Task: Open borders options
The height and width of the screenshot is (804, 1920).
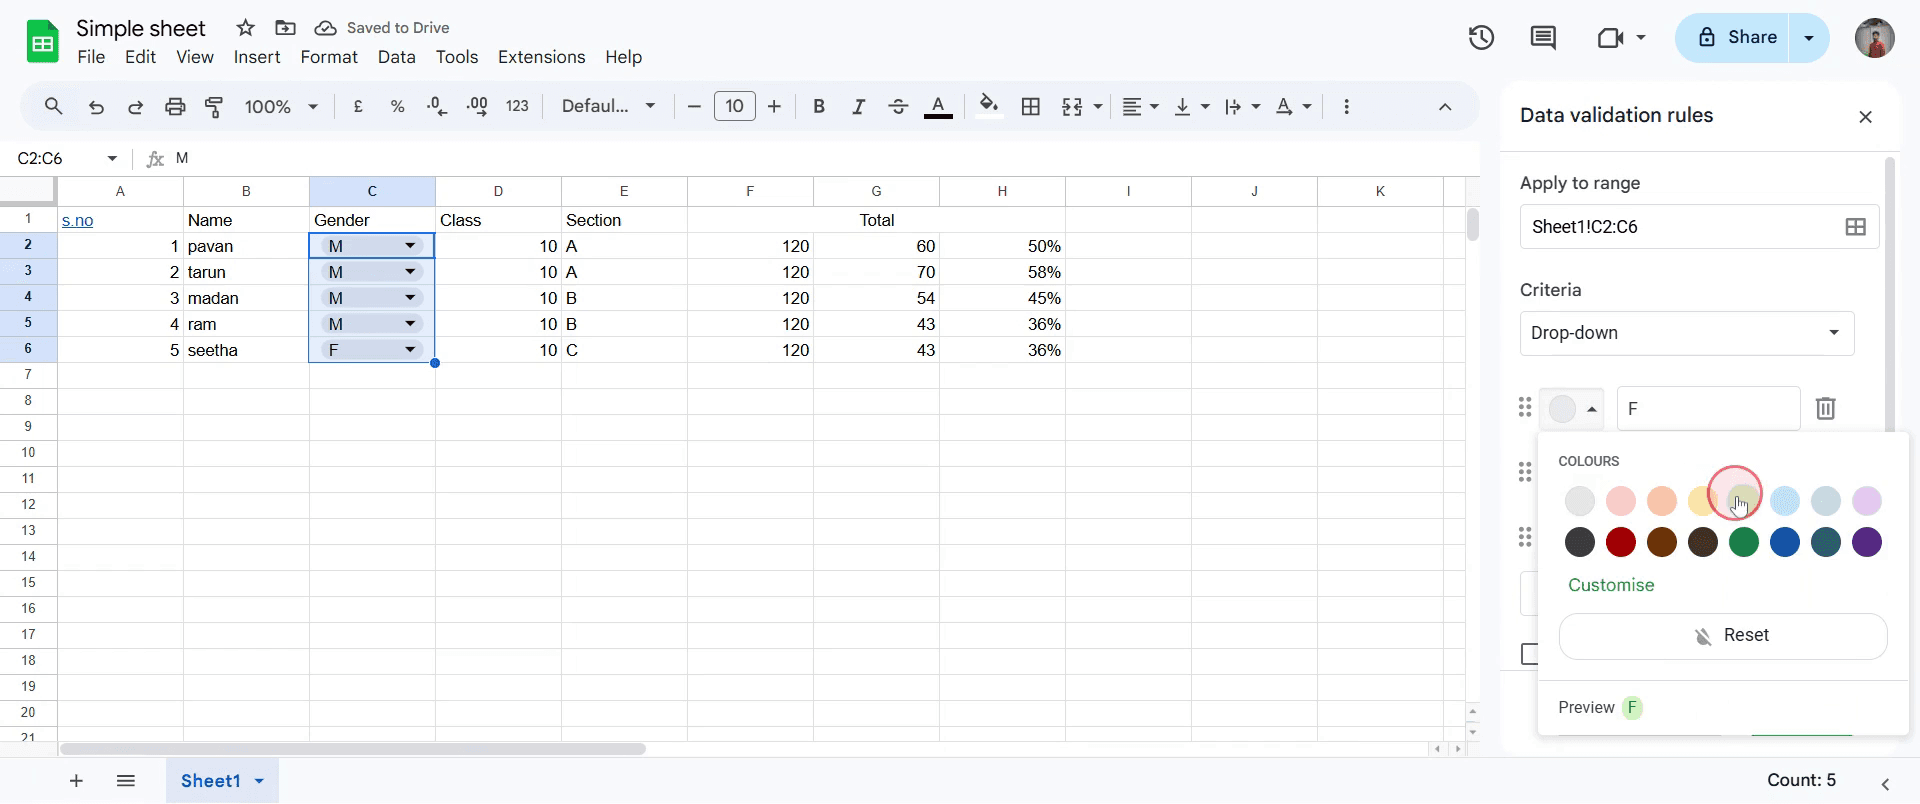Action: point(1031,106)
